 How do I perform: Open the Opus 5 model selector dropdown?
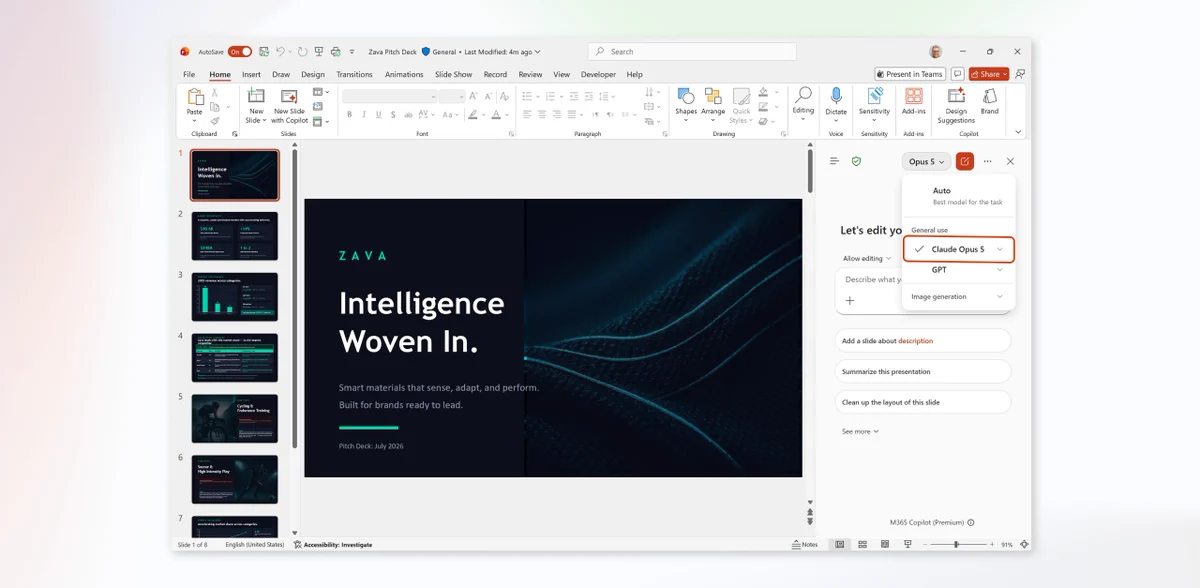pyautogui.click(x=927, y=161)
